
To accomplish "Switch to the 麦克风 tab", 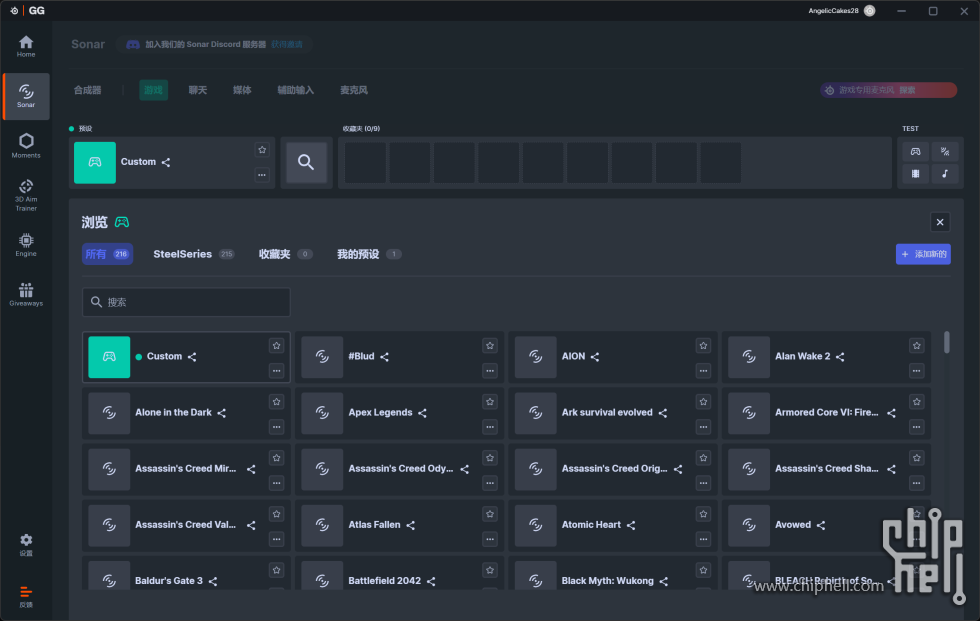I will [x=354, y=90].
